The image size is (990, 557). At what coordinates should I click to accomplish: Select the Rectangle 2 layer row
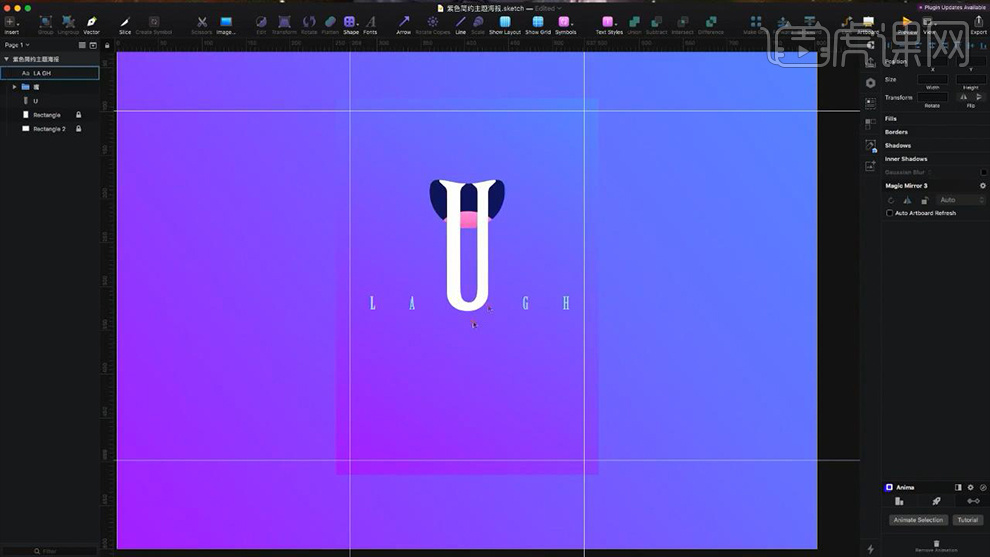50,129
